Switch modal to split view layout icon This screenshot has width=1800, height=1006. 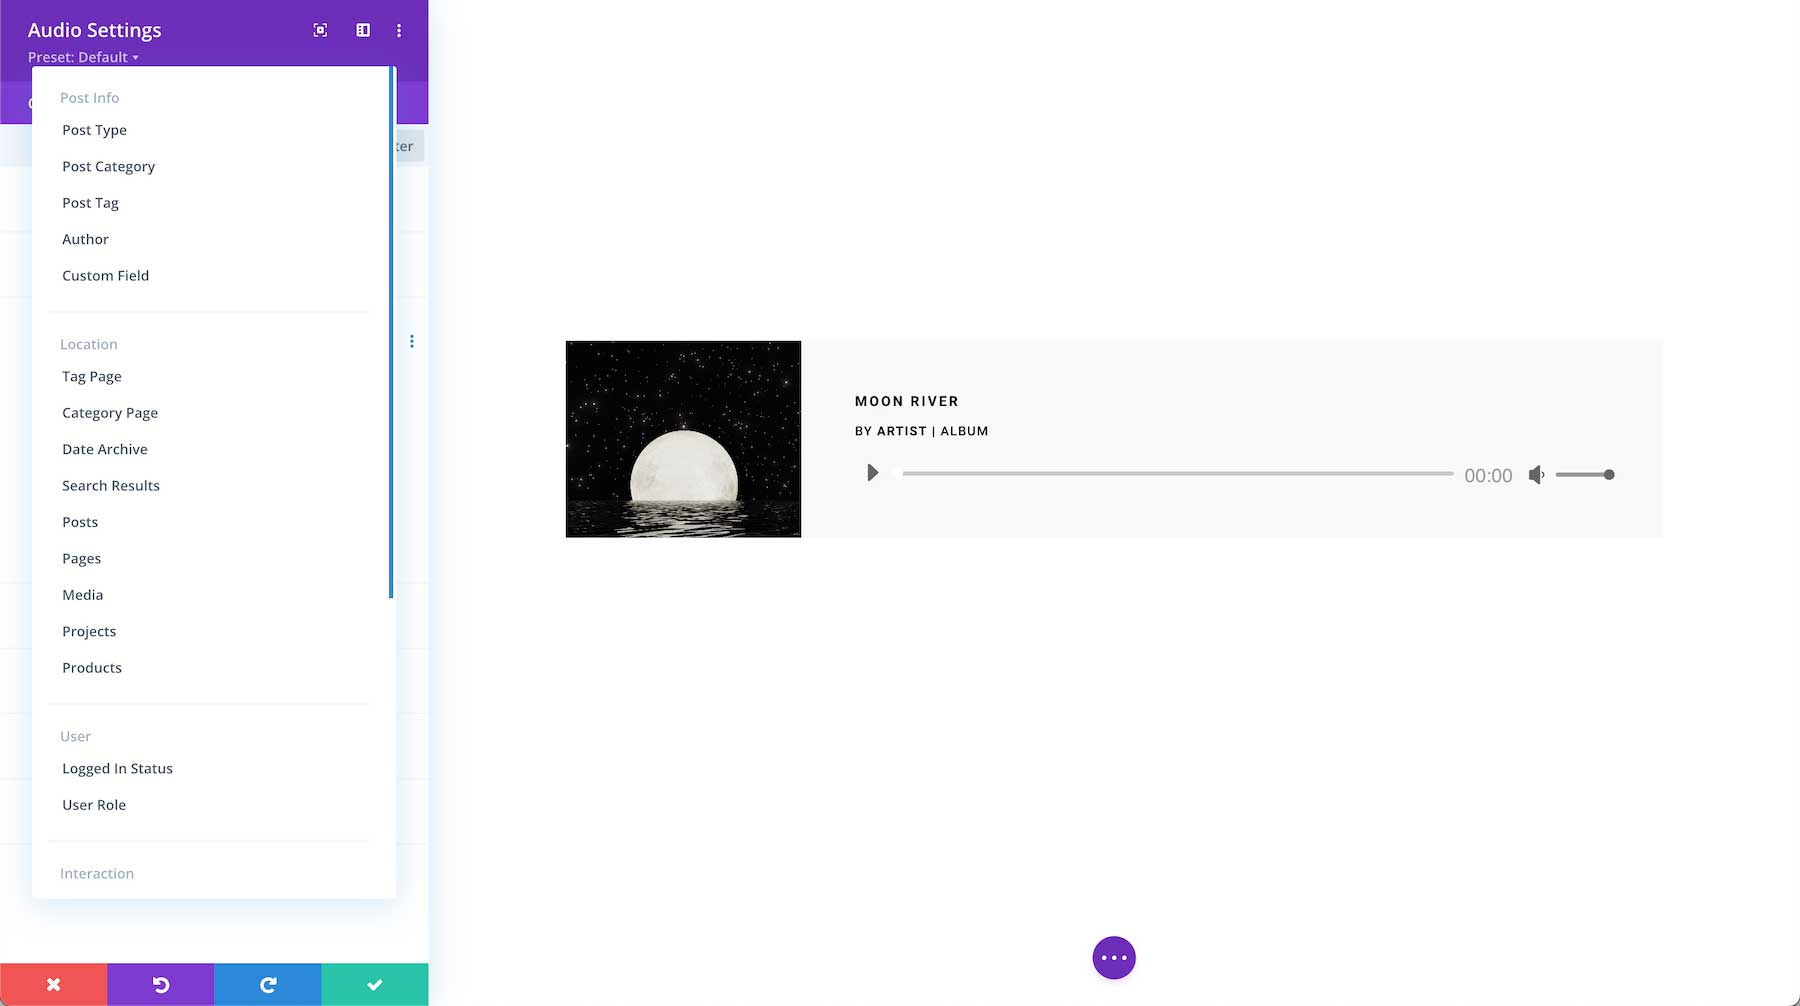pyautogui.click(x=361, y=30)
